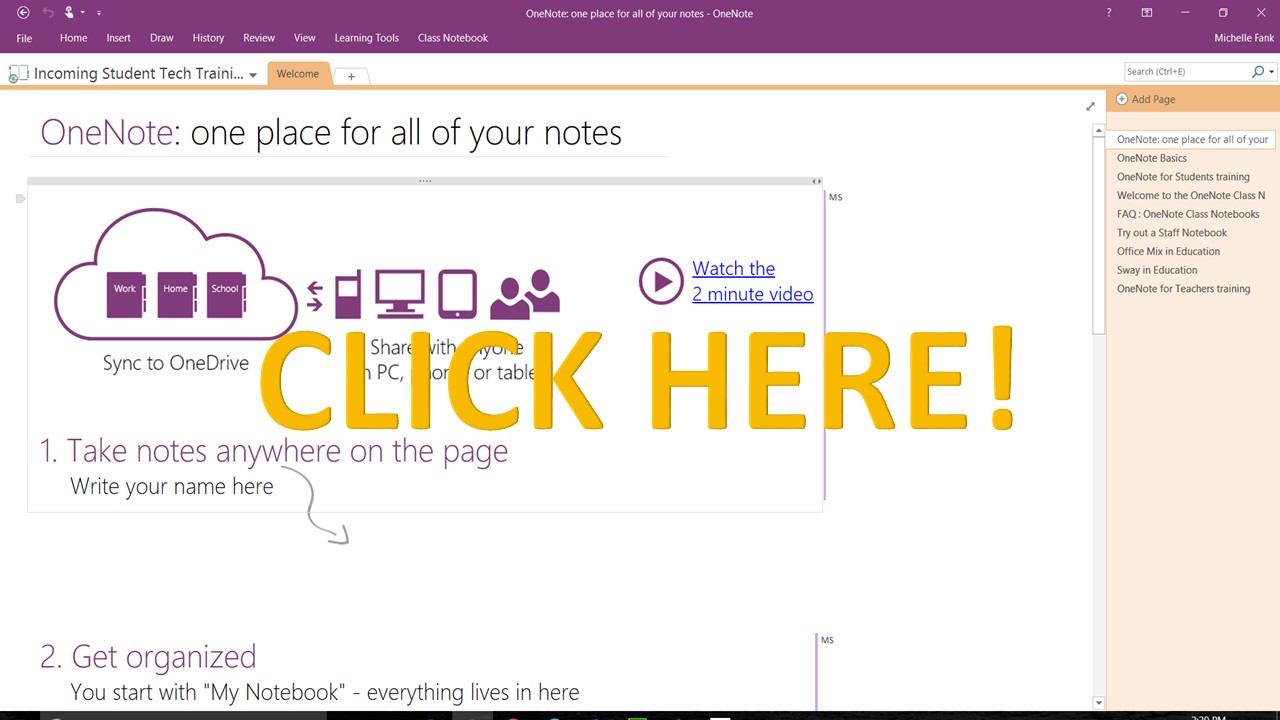This screenshot has width=1280, height=720.
Task: Click the mobile phone device icon
Action: click(348, 294)
